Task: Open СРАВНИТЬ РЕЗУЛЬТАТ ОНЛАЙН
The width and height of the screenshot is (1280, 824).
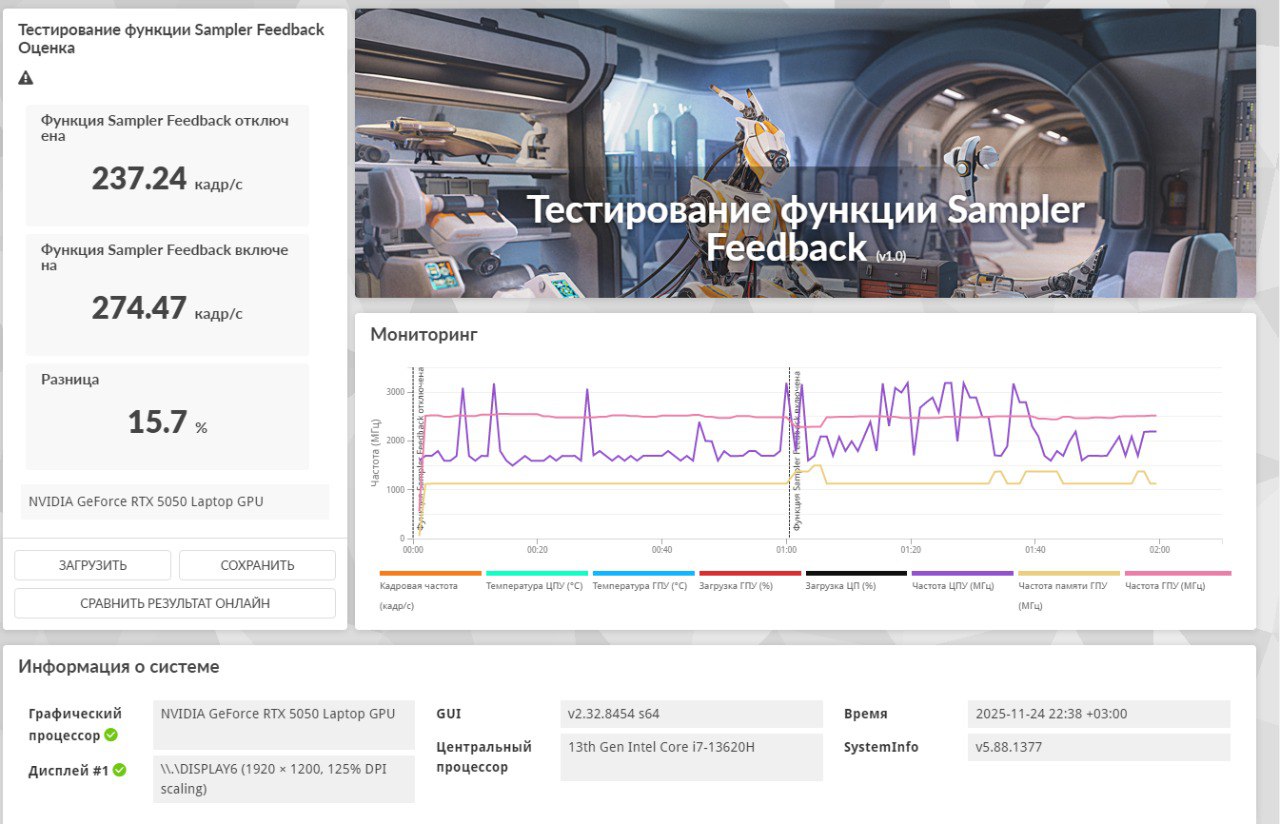Action: tap(175, 603)
